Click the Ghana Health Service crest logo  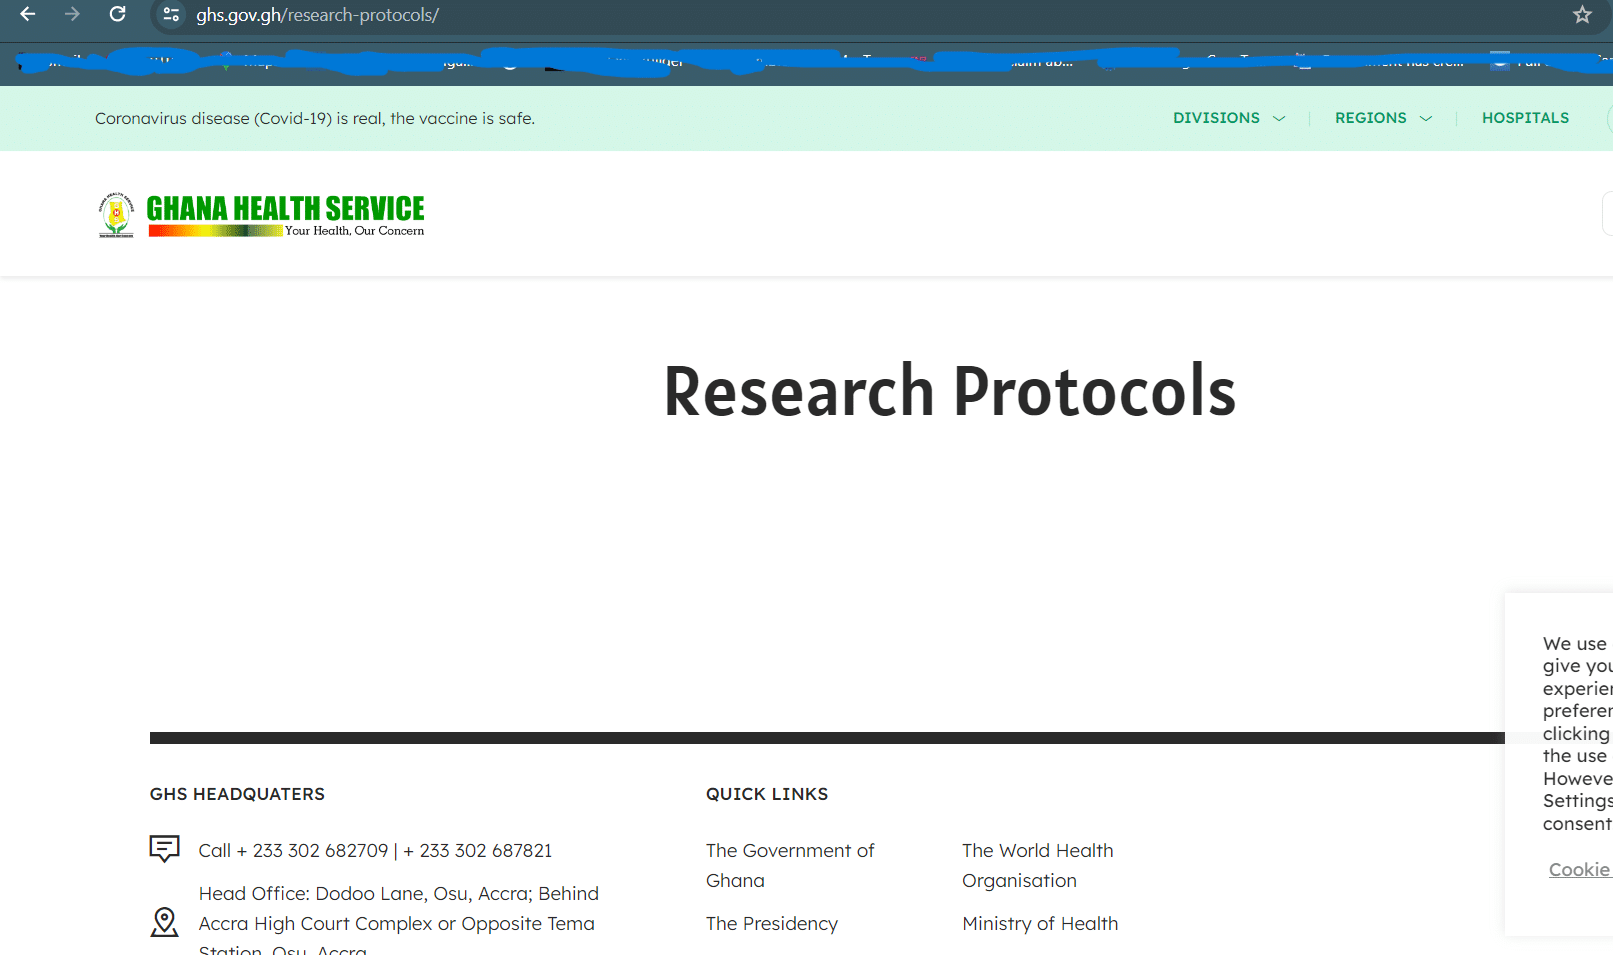coord(116,214)
